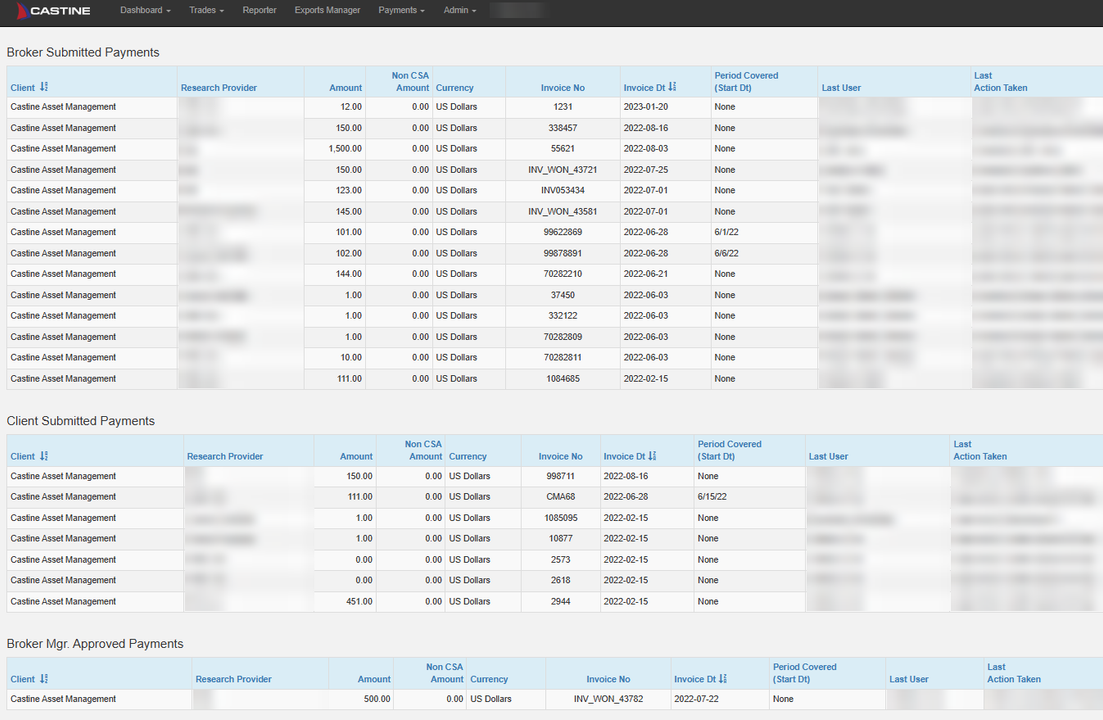This screenshot has height=720, width=1103.
Task: Expand the Admin dropdown menu
Action: 459,11
